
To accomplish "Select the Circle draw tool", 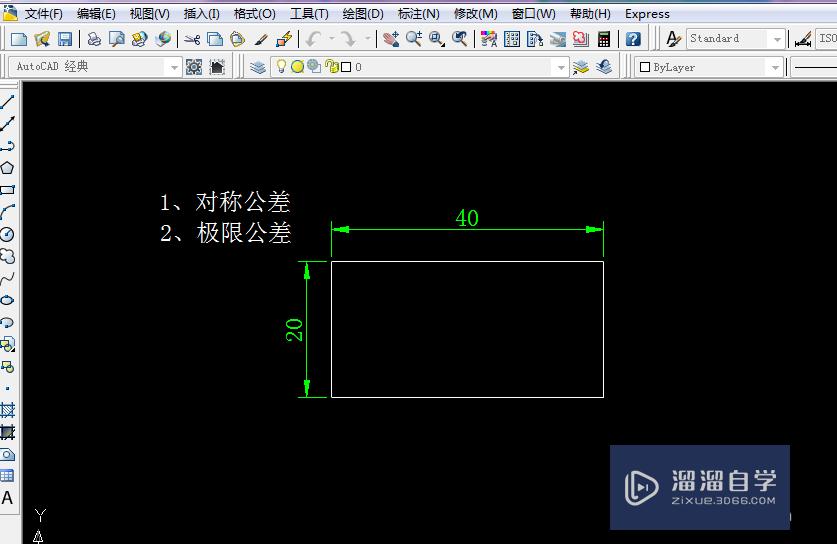I will [x=7, y=234].
